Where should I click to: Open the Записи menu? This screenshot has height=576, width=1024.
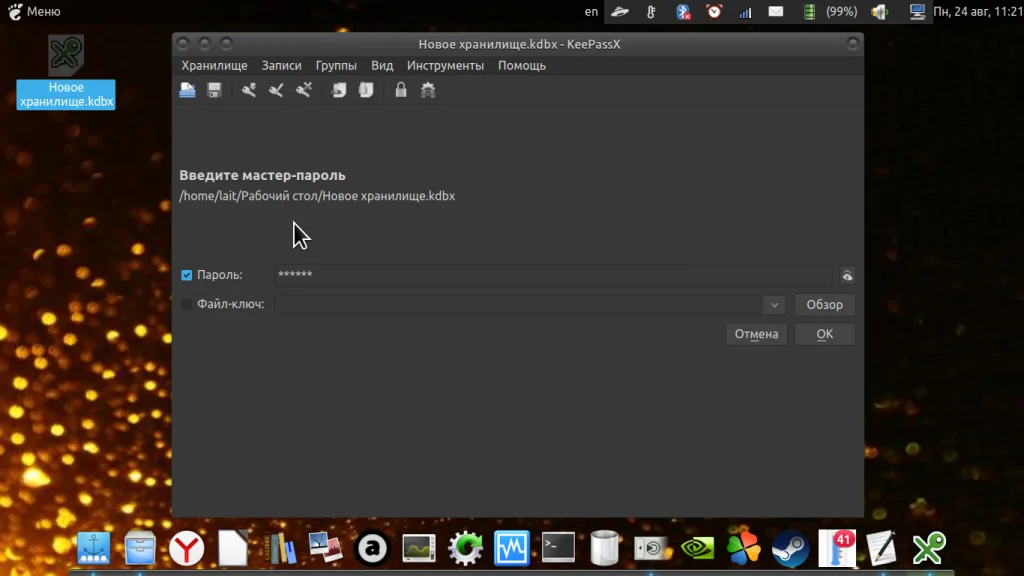pos(281,65)
